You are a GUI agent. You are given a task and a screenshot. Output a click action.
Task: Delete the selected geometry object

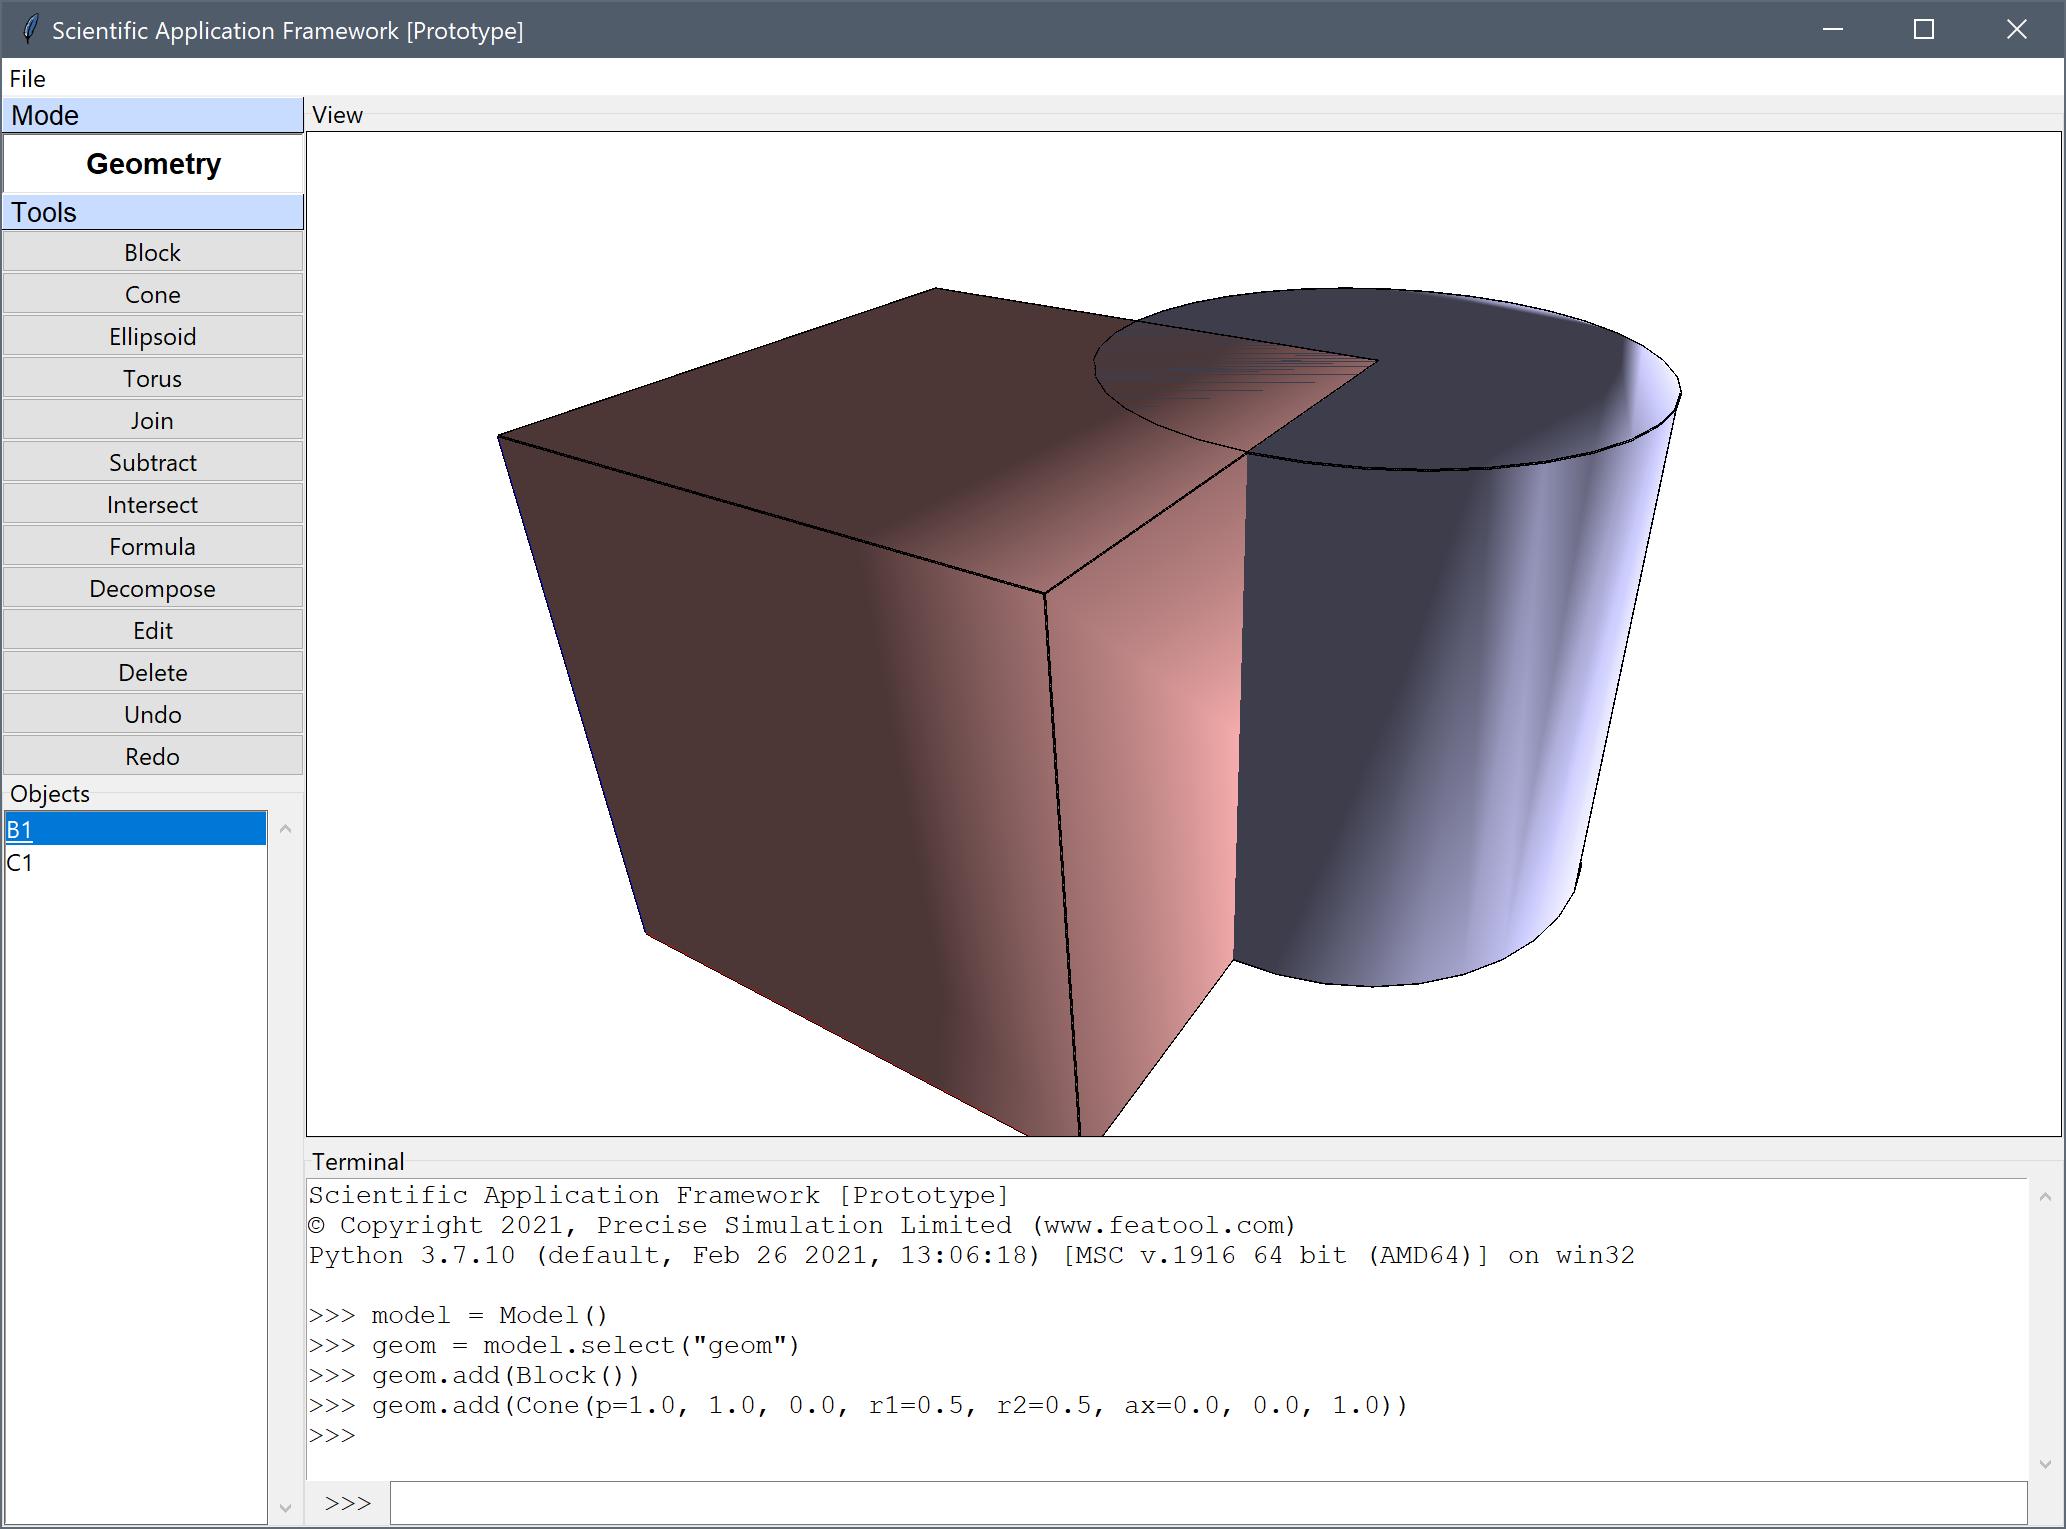coord(152,673)
